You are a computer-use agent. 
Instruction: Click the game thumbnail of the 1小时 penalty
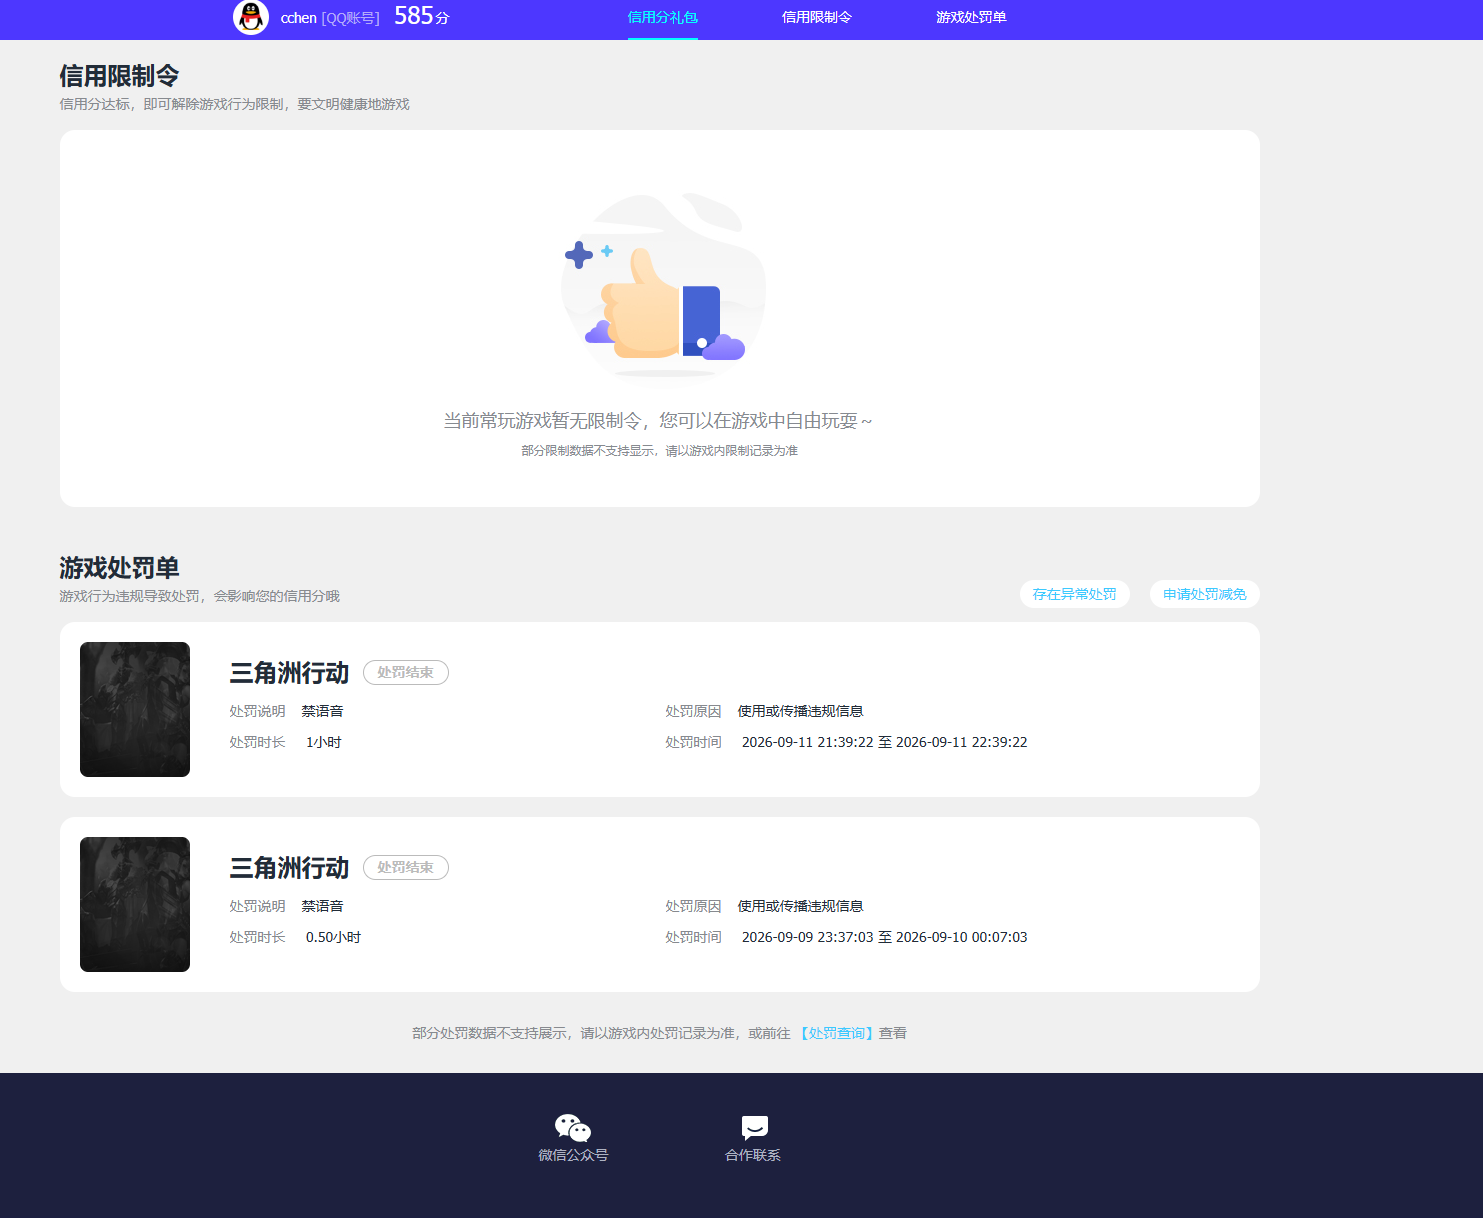pyautogui.click(x=135, y=709)
